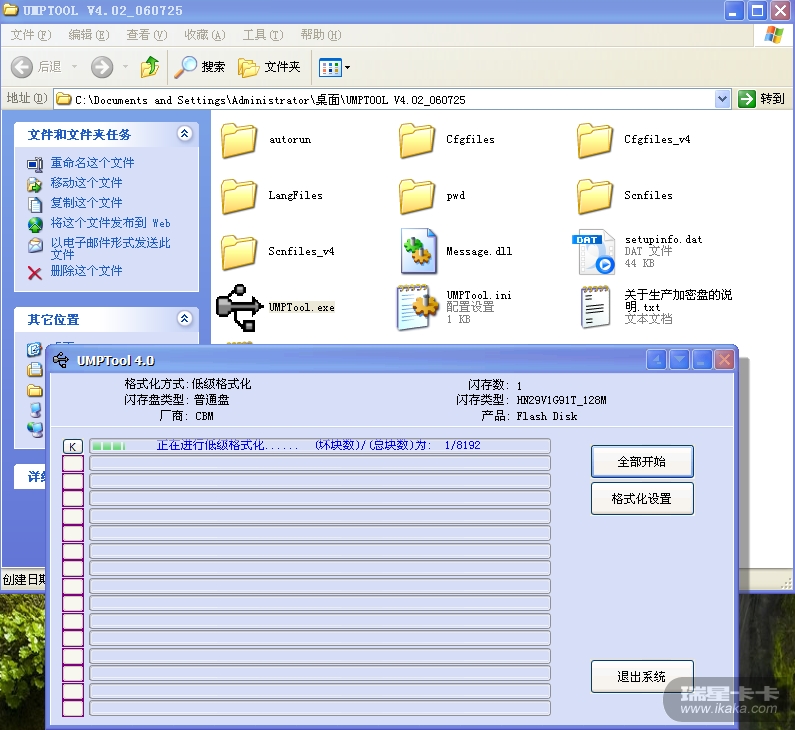Click the Explorer window title folder icon
The image size is (795, 730).
11,10
